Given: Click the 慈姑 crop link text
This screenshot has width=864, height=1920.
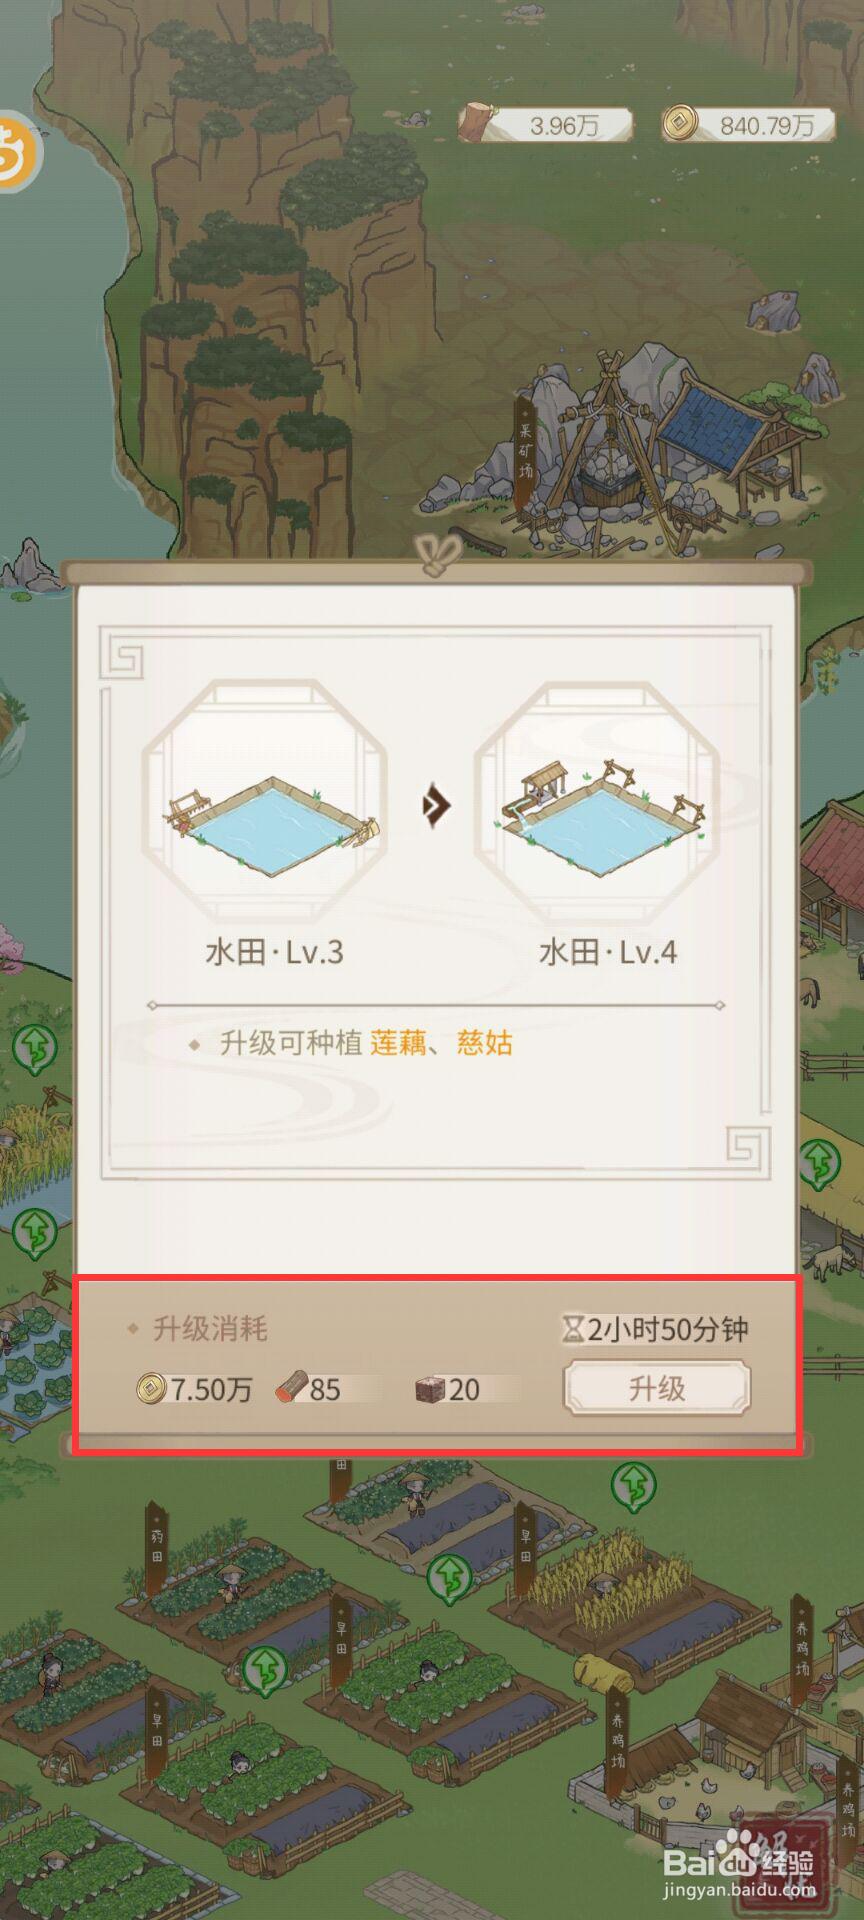Looking at the screenshot, I should pos(485,1043).
